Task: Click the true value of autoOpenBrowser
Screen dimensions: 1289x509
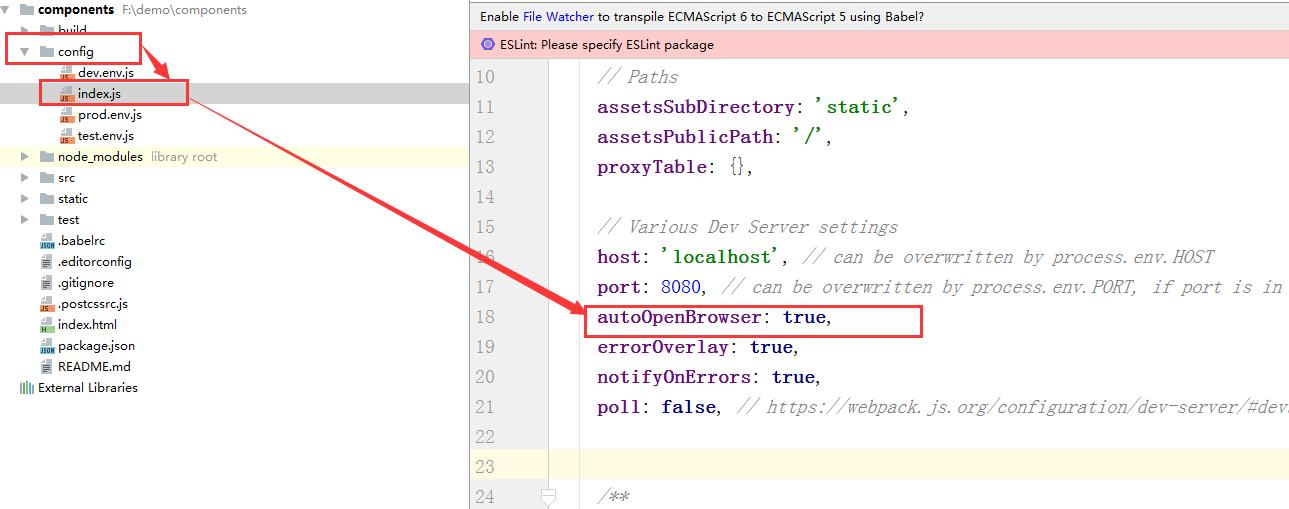Action: 804,317
